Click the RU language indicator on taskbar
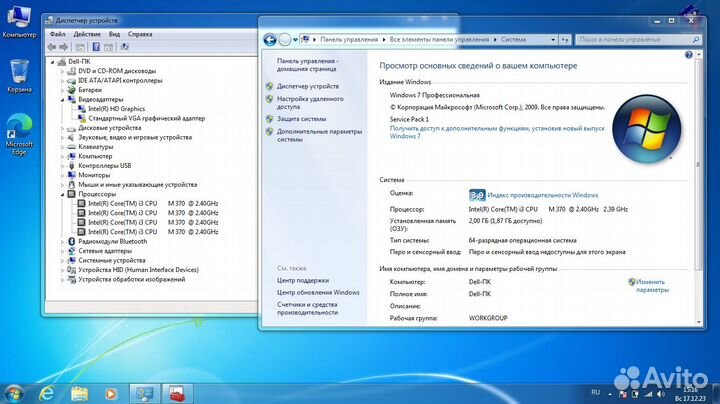The image size is (720, 404). click(596, 393)
